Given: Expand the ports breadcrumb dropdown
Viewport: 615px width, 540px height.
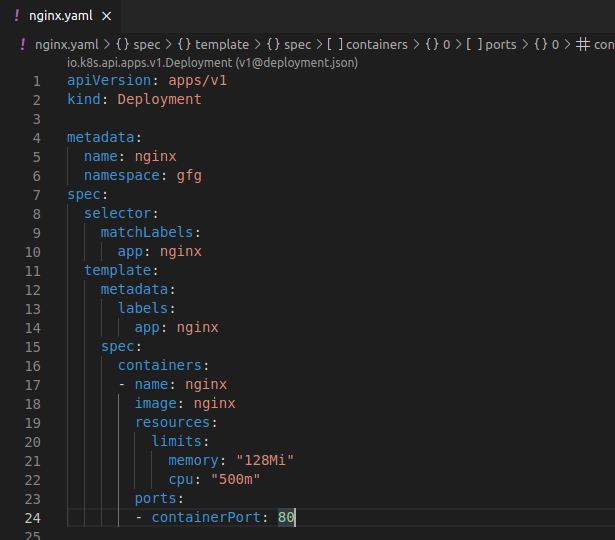Looking at the screenshot, I should (501, 45).
